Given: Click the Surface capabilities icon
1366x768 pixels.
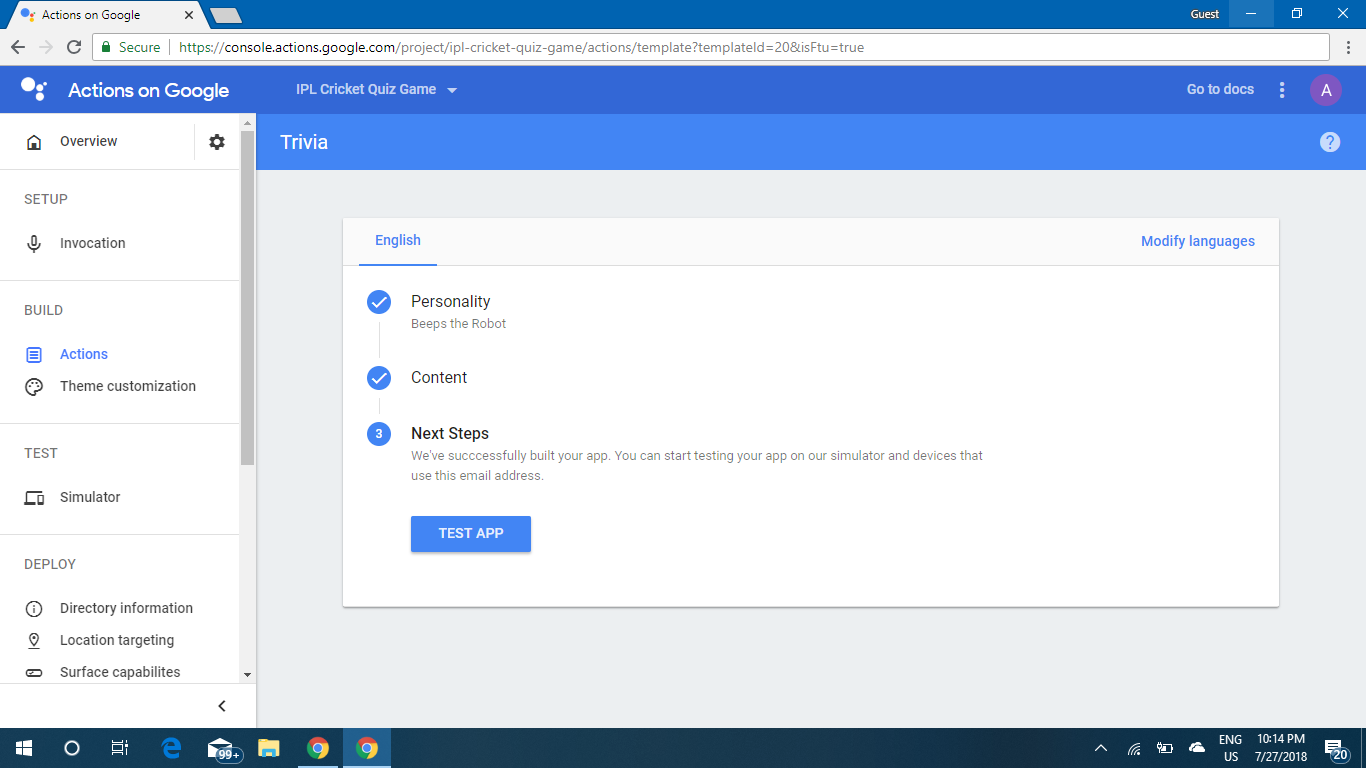Looking at the screenshot, I should pos(34,673).
